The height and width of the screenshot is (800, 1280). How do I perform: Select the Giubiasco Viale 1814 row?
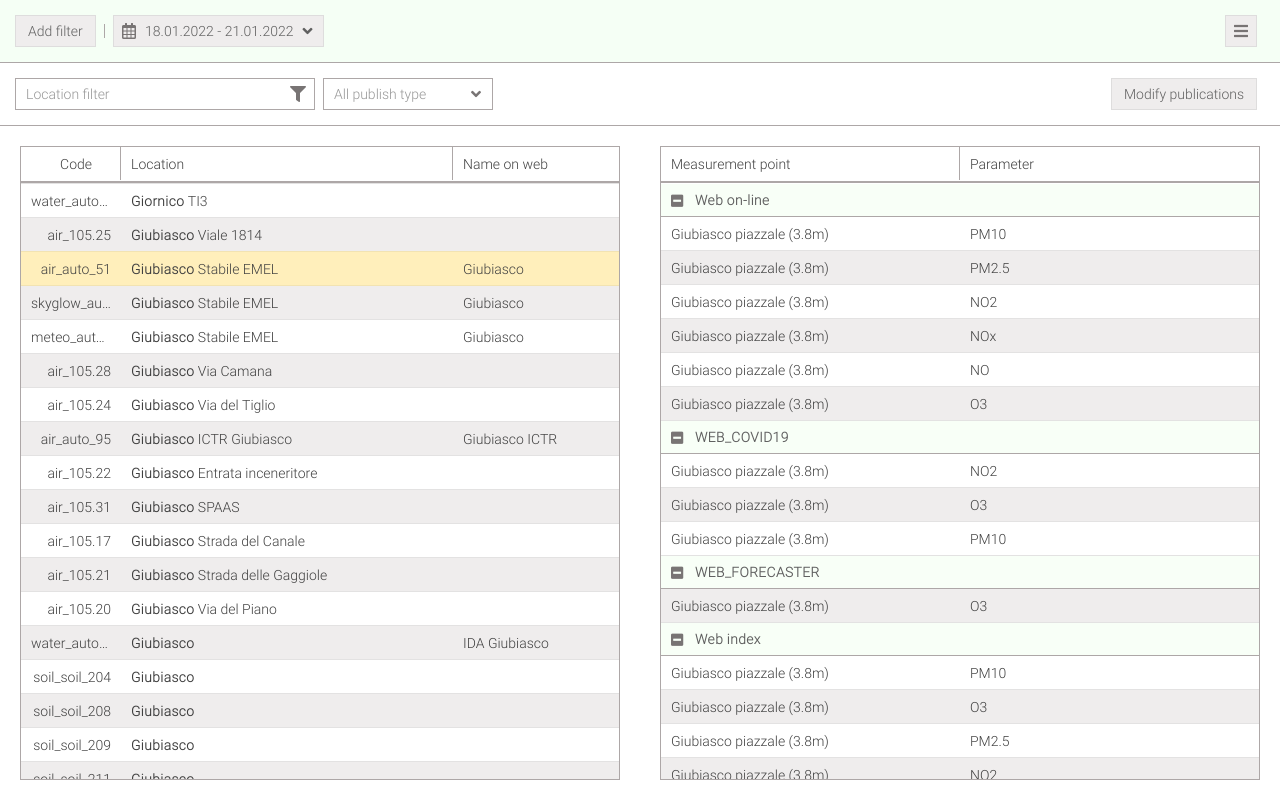click(x=320, y=235)
